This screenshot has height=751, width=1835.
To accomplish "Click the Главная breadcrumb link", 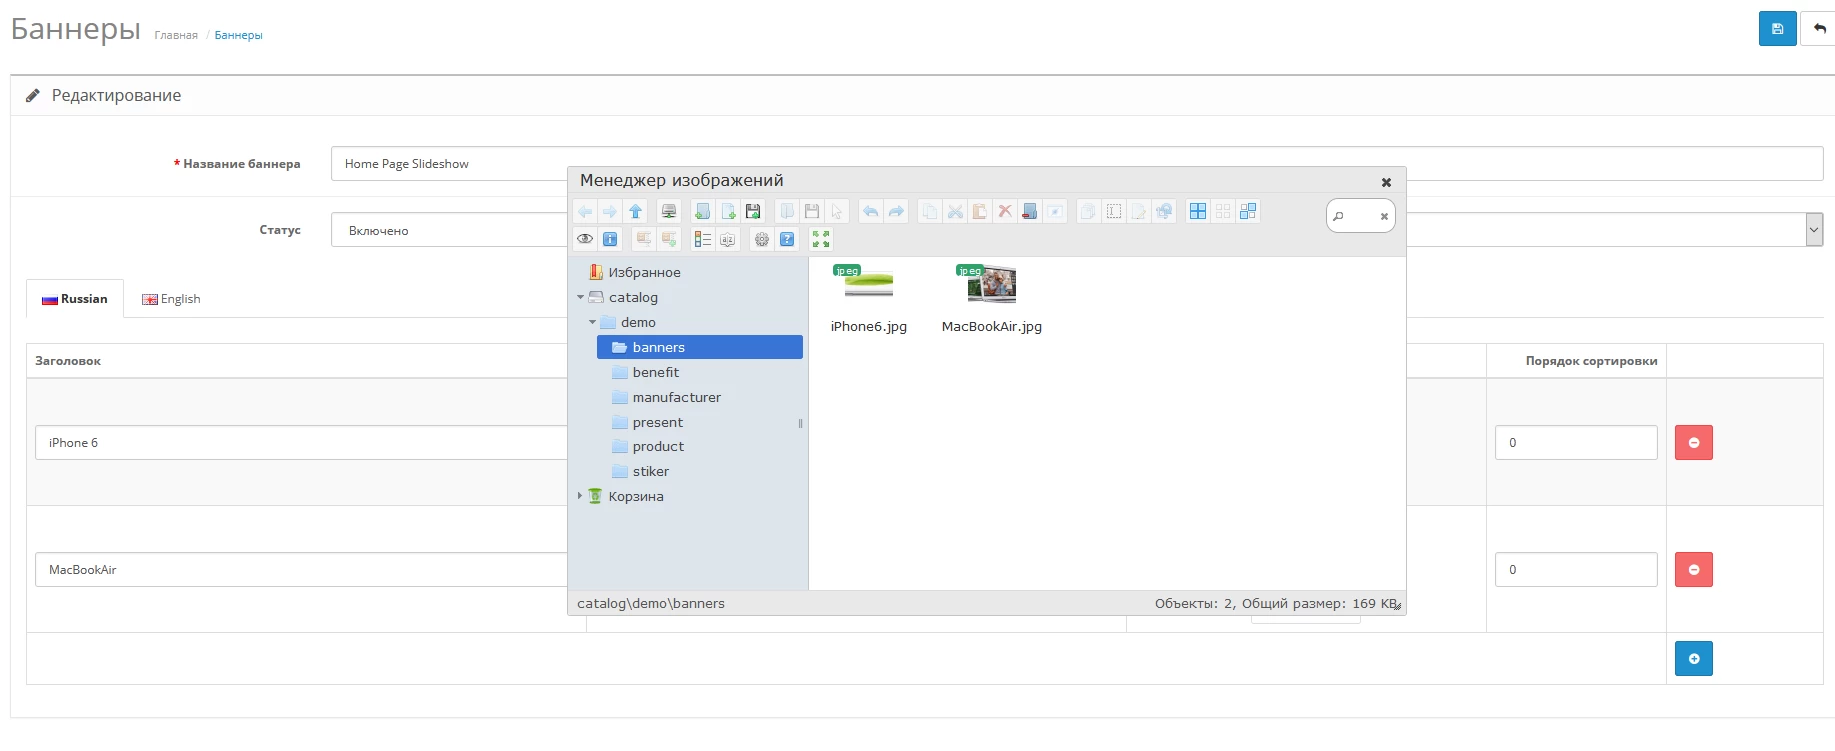I will pos(176,35).
